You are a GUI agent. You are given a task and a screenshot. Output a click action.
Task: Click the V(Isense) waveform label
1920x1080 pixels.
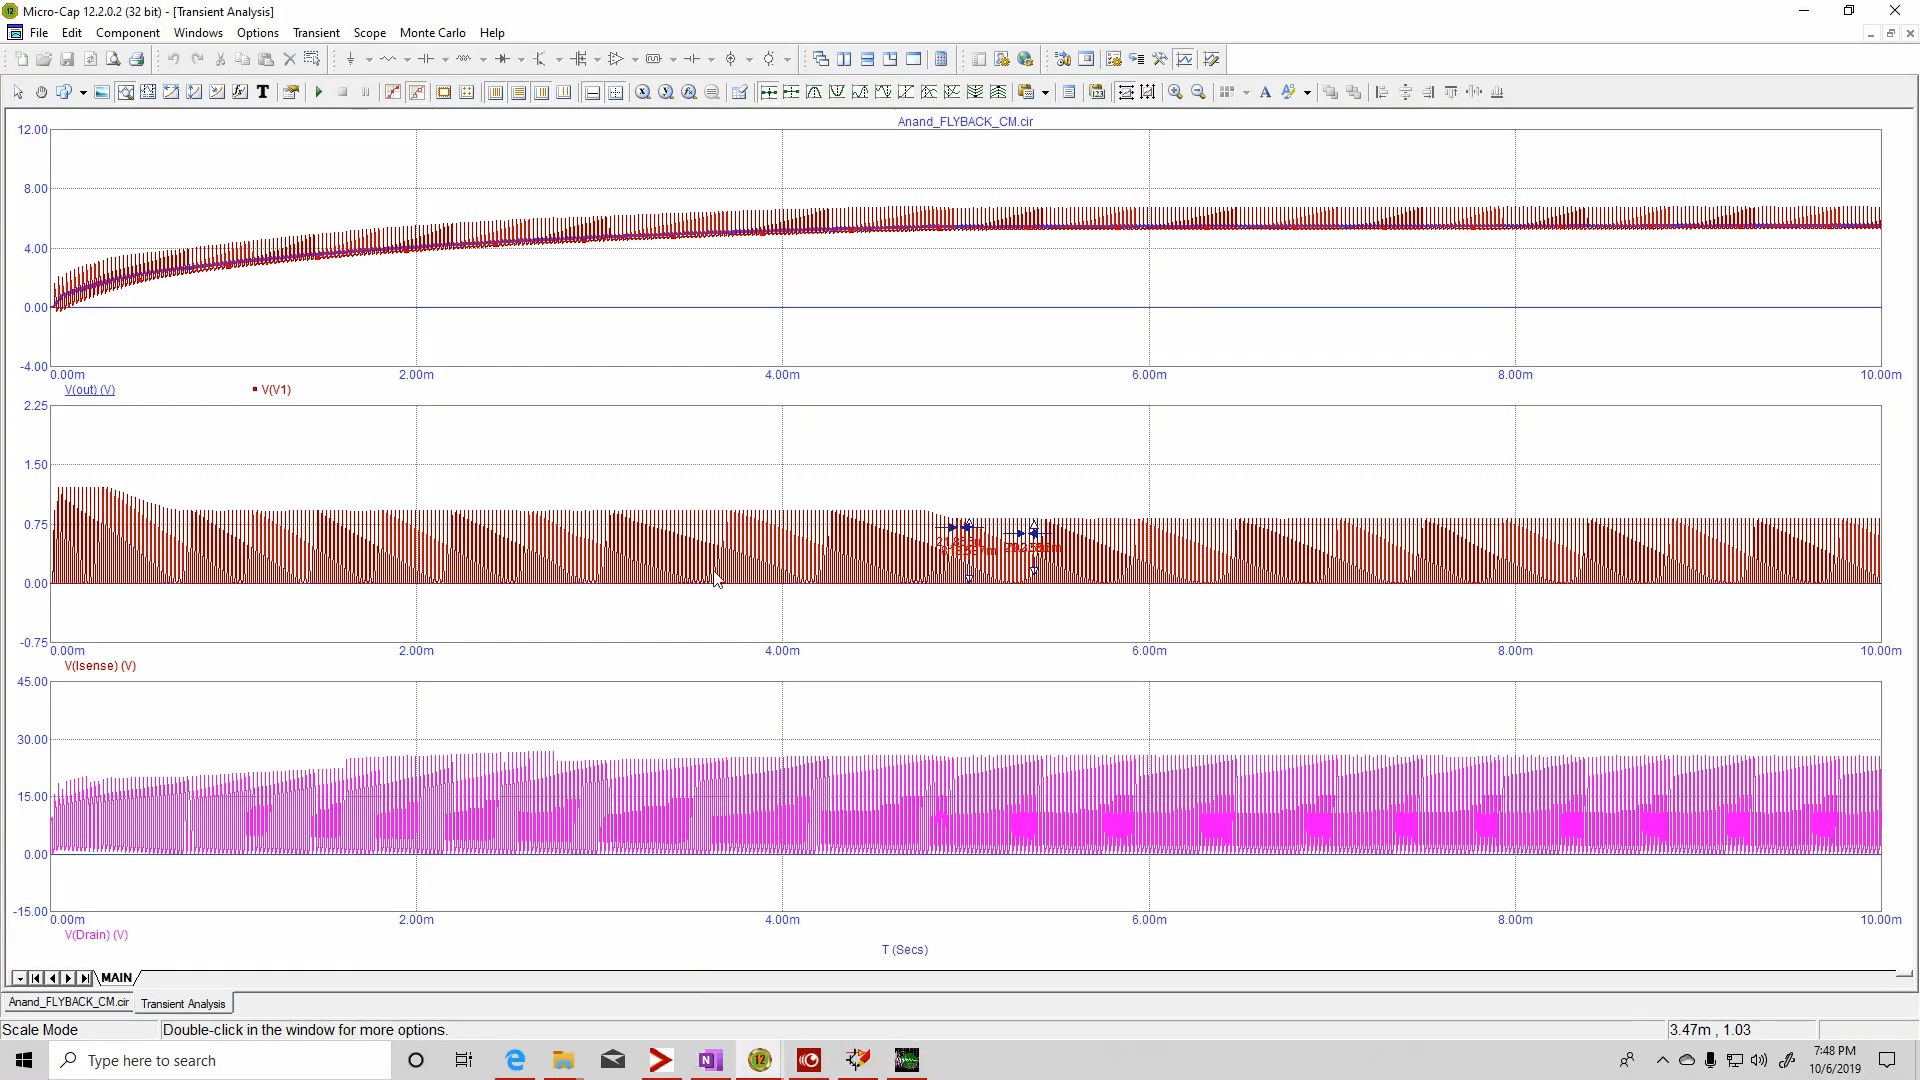(100, 666)
